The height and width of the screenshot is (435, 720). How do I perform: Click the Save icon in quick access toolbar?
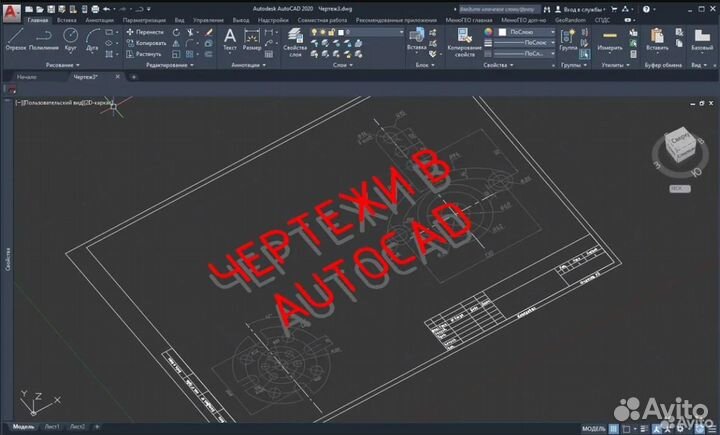tap(51, 9)
